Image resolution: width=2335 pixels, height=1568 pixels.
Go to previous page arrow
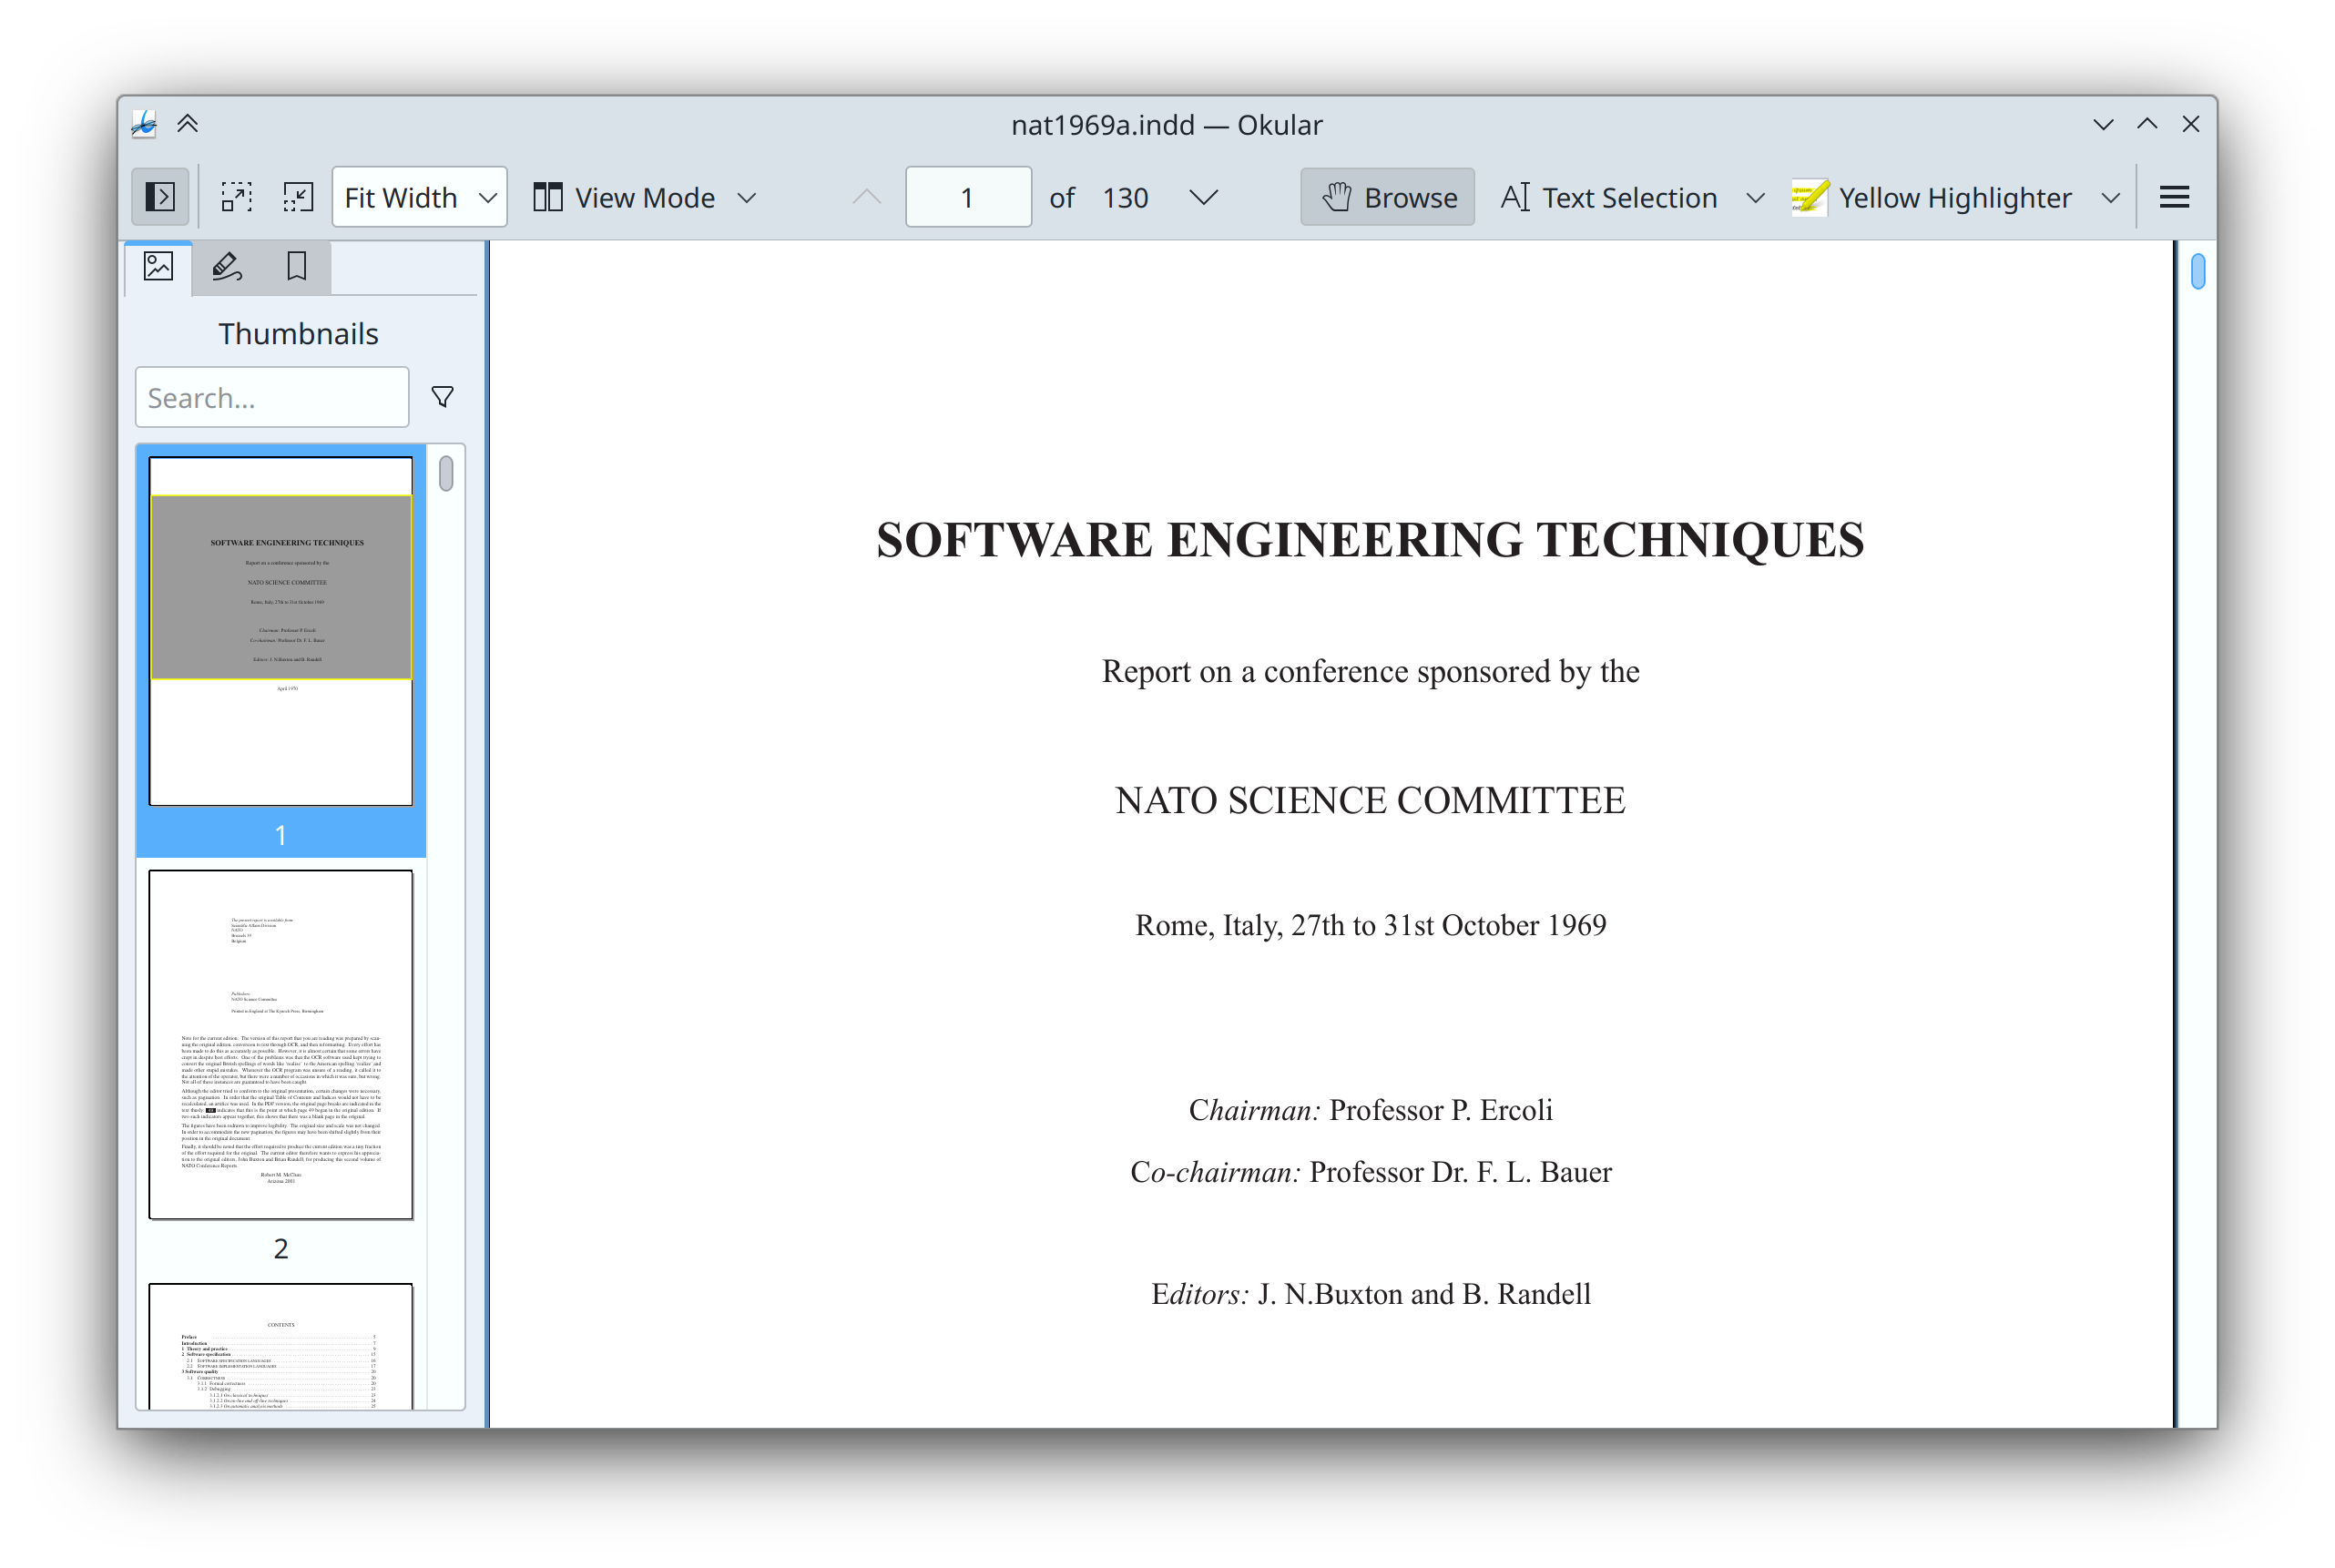pos(866,197)
